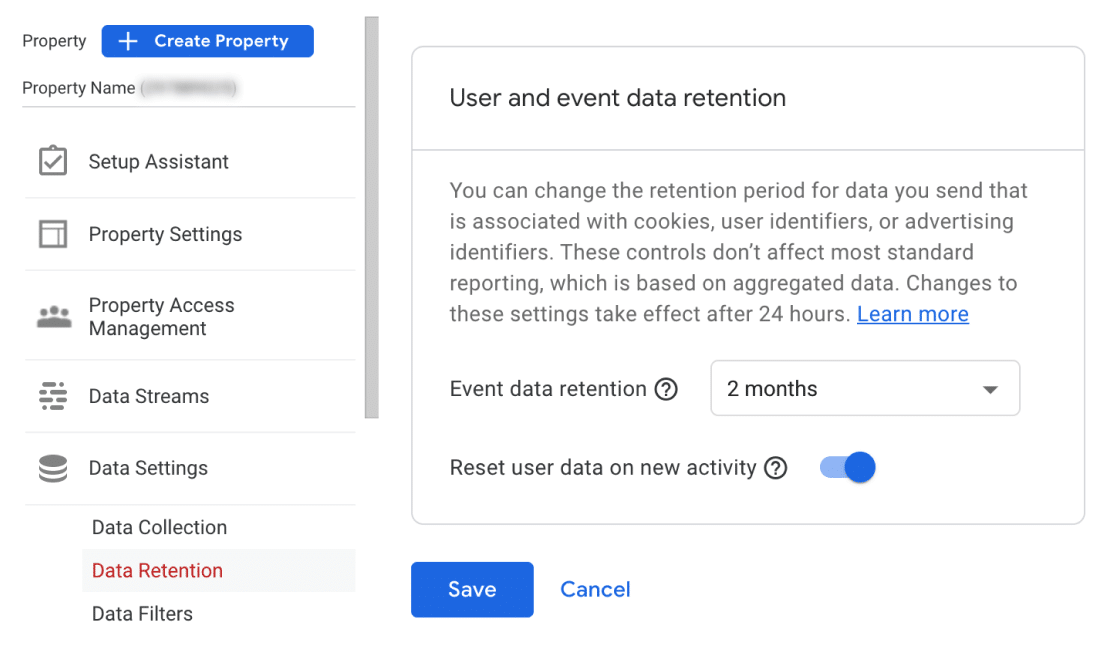
Task: Open the Event data retention dropdown
Action: point(864,388)
